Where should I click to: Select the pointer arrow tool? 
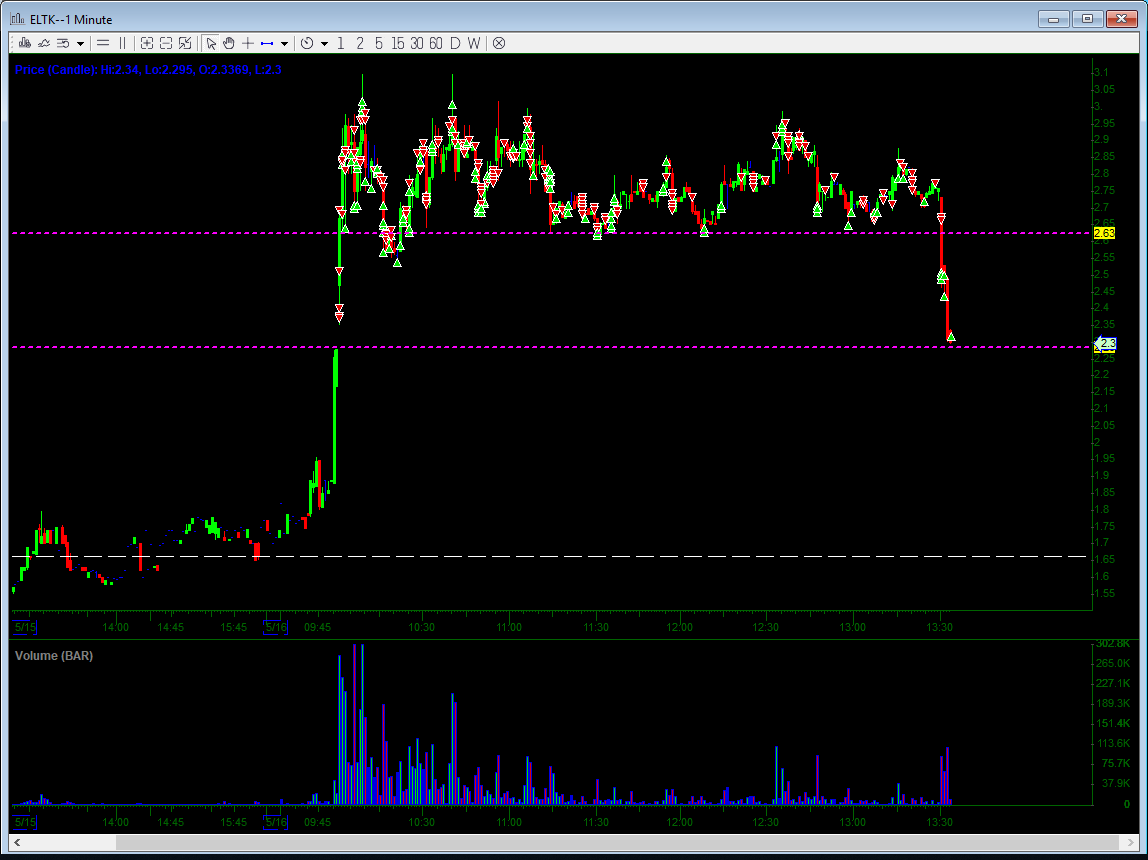pos(212,43)
